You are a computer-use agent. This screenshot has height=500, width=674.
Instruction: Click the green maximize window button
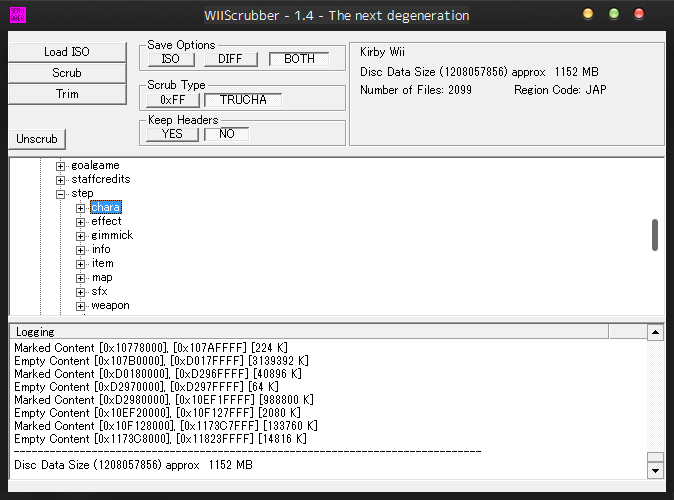(614, 14)
